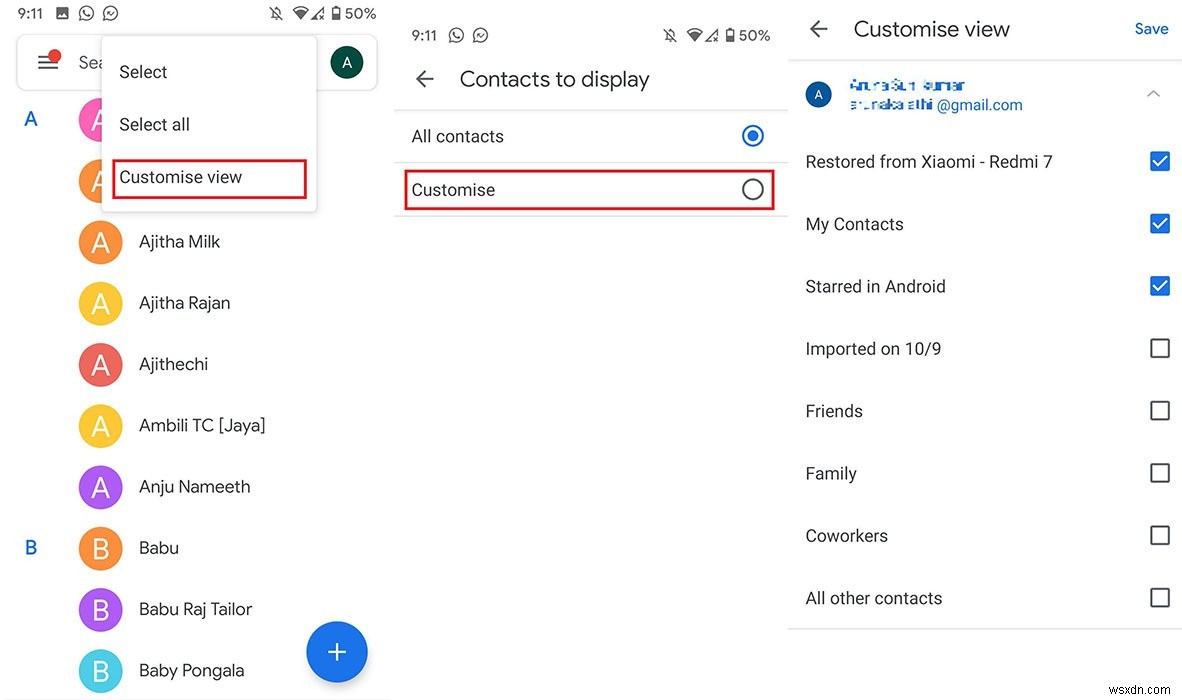
Task: Open the navigation drawer hamburger icon
Action: pyautogui.click(x=47, y=61)
